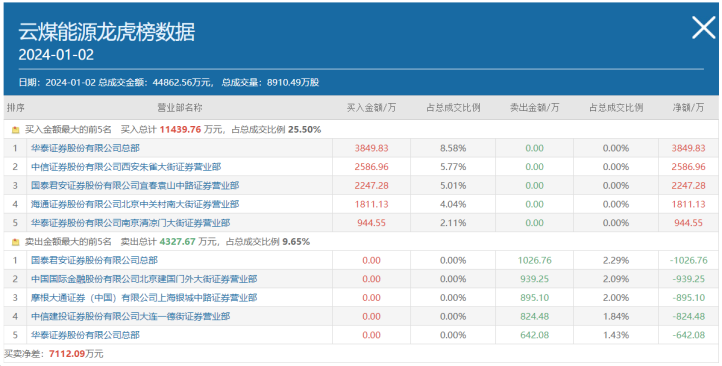Click the 4.04% ratio cell
Screen dimensions: 722x366
point(453,204)
